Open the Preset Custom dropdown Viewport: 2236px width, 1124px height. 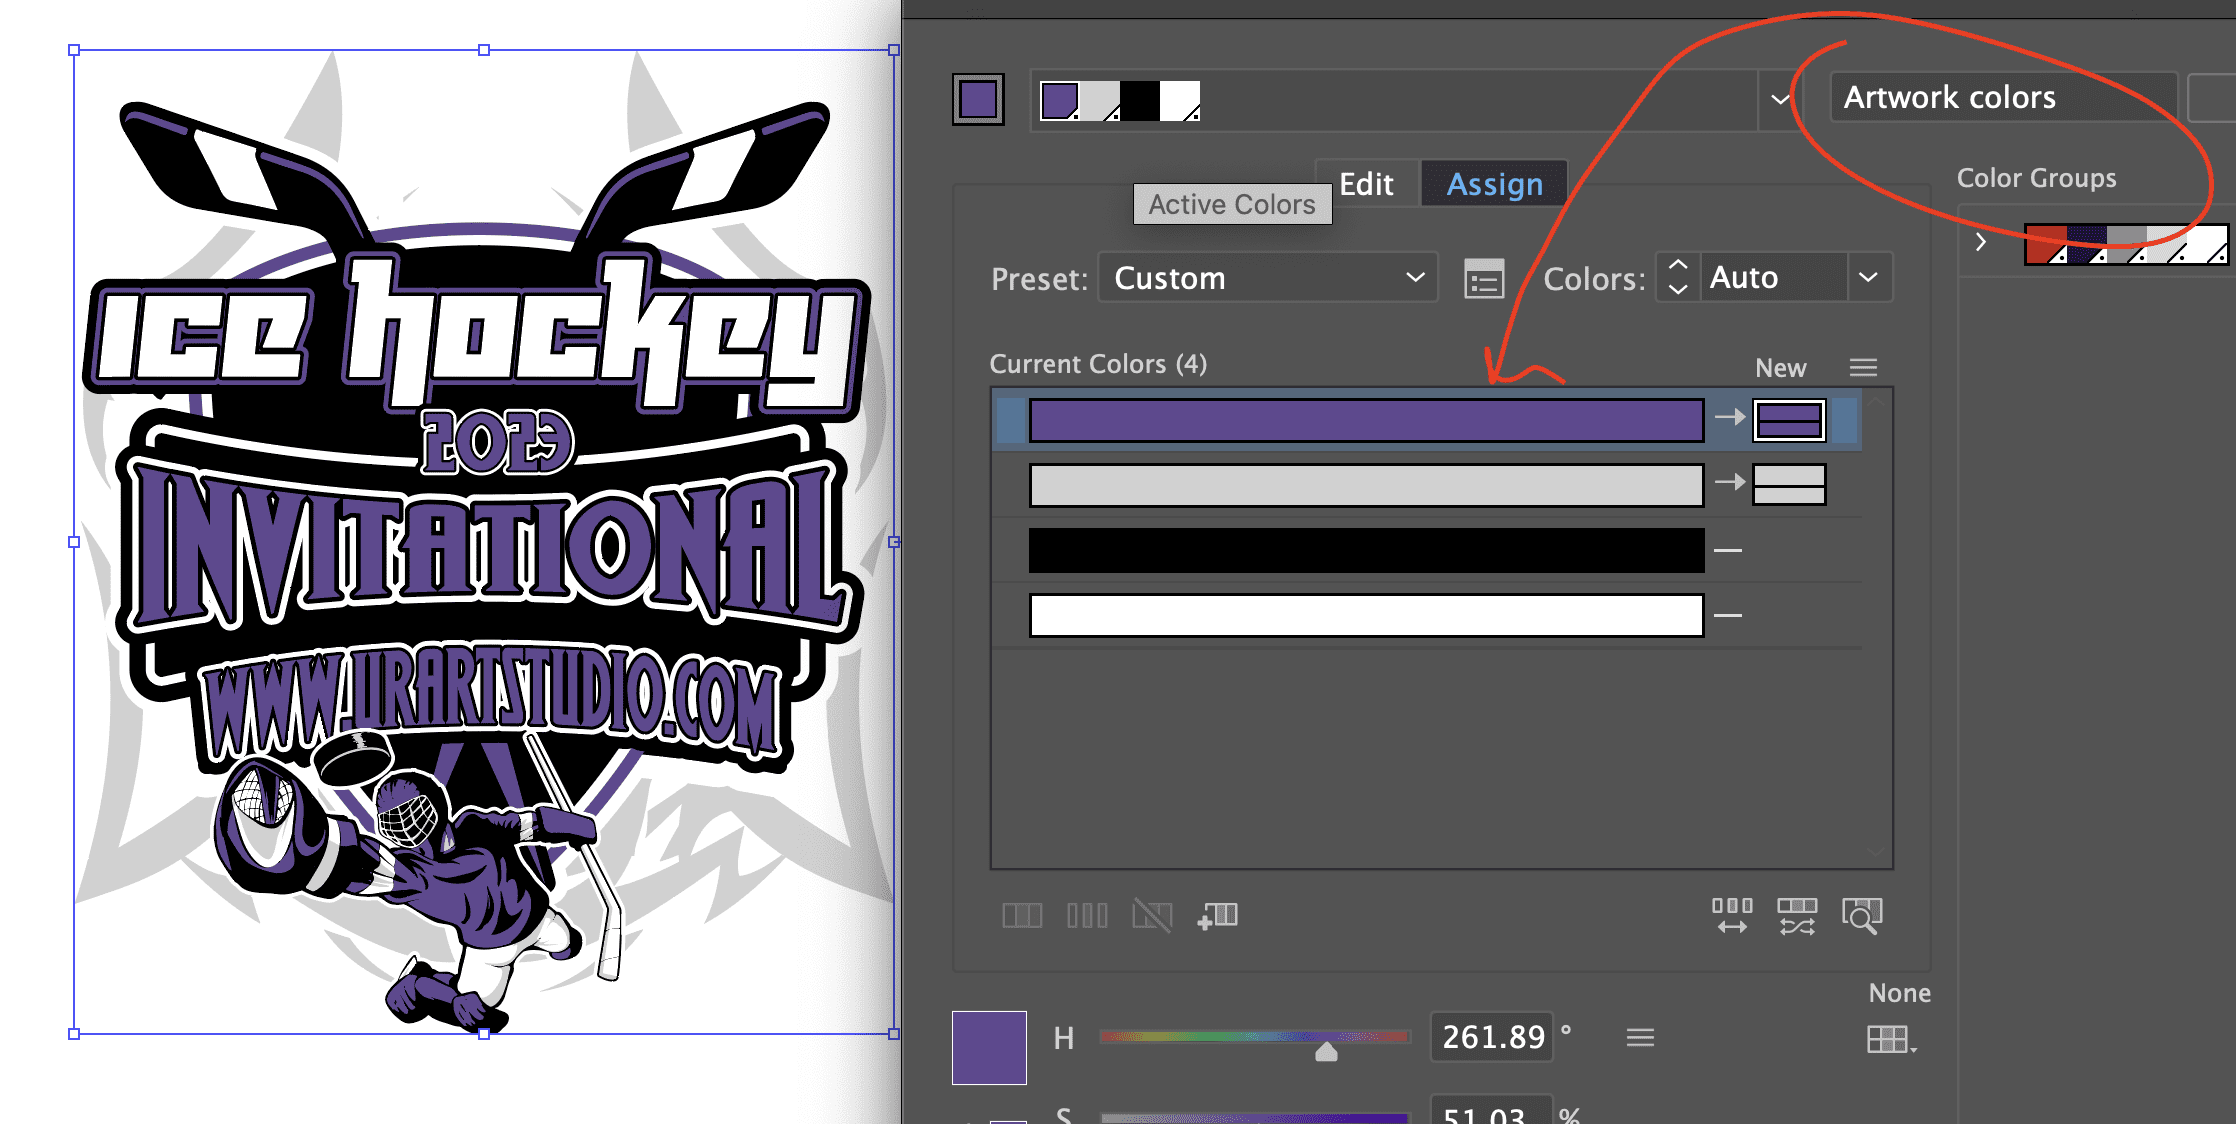(x=1268, y=278)
